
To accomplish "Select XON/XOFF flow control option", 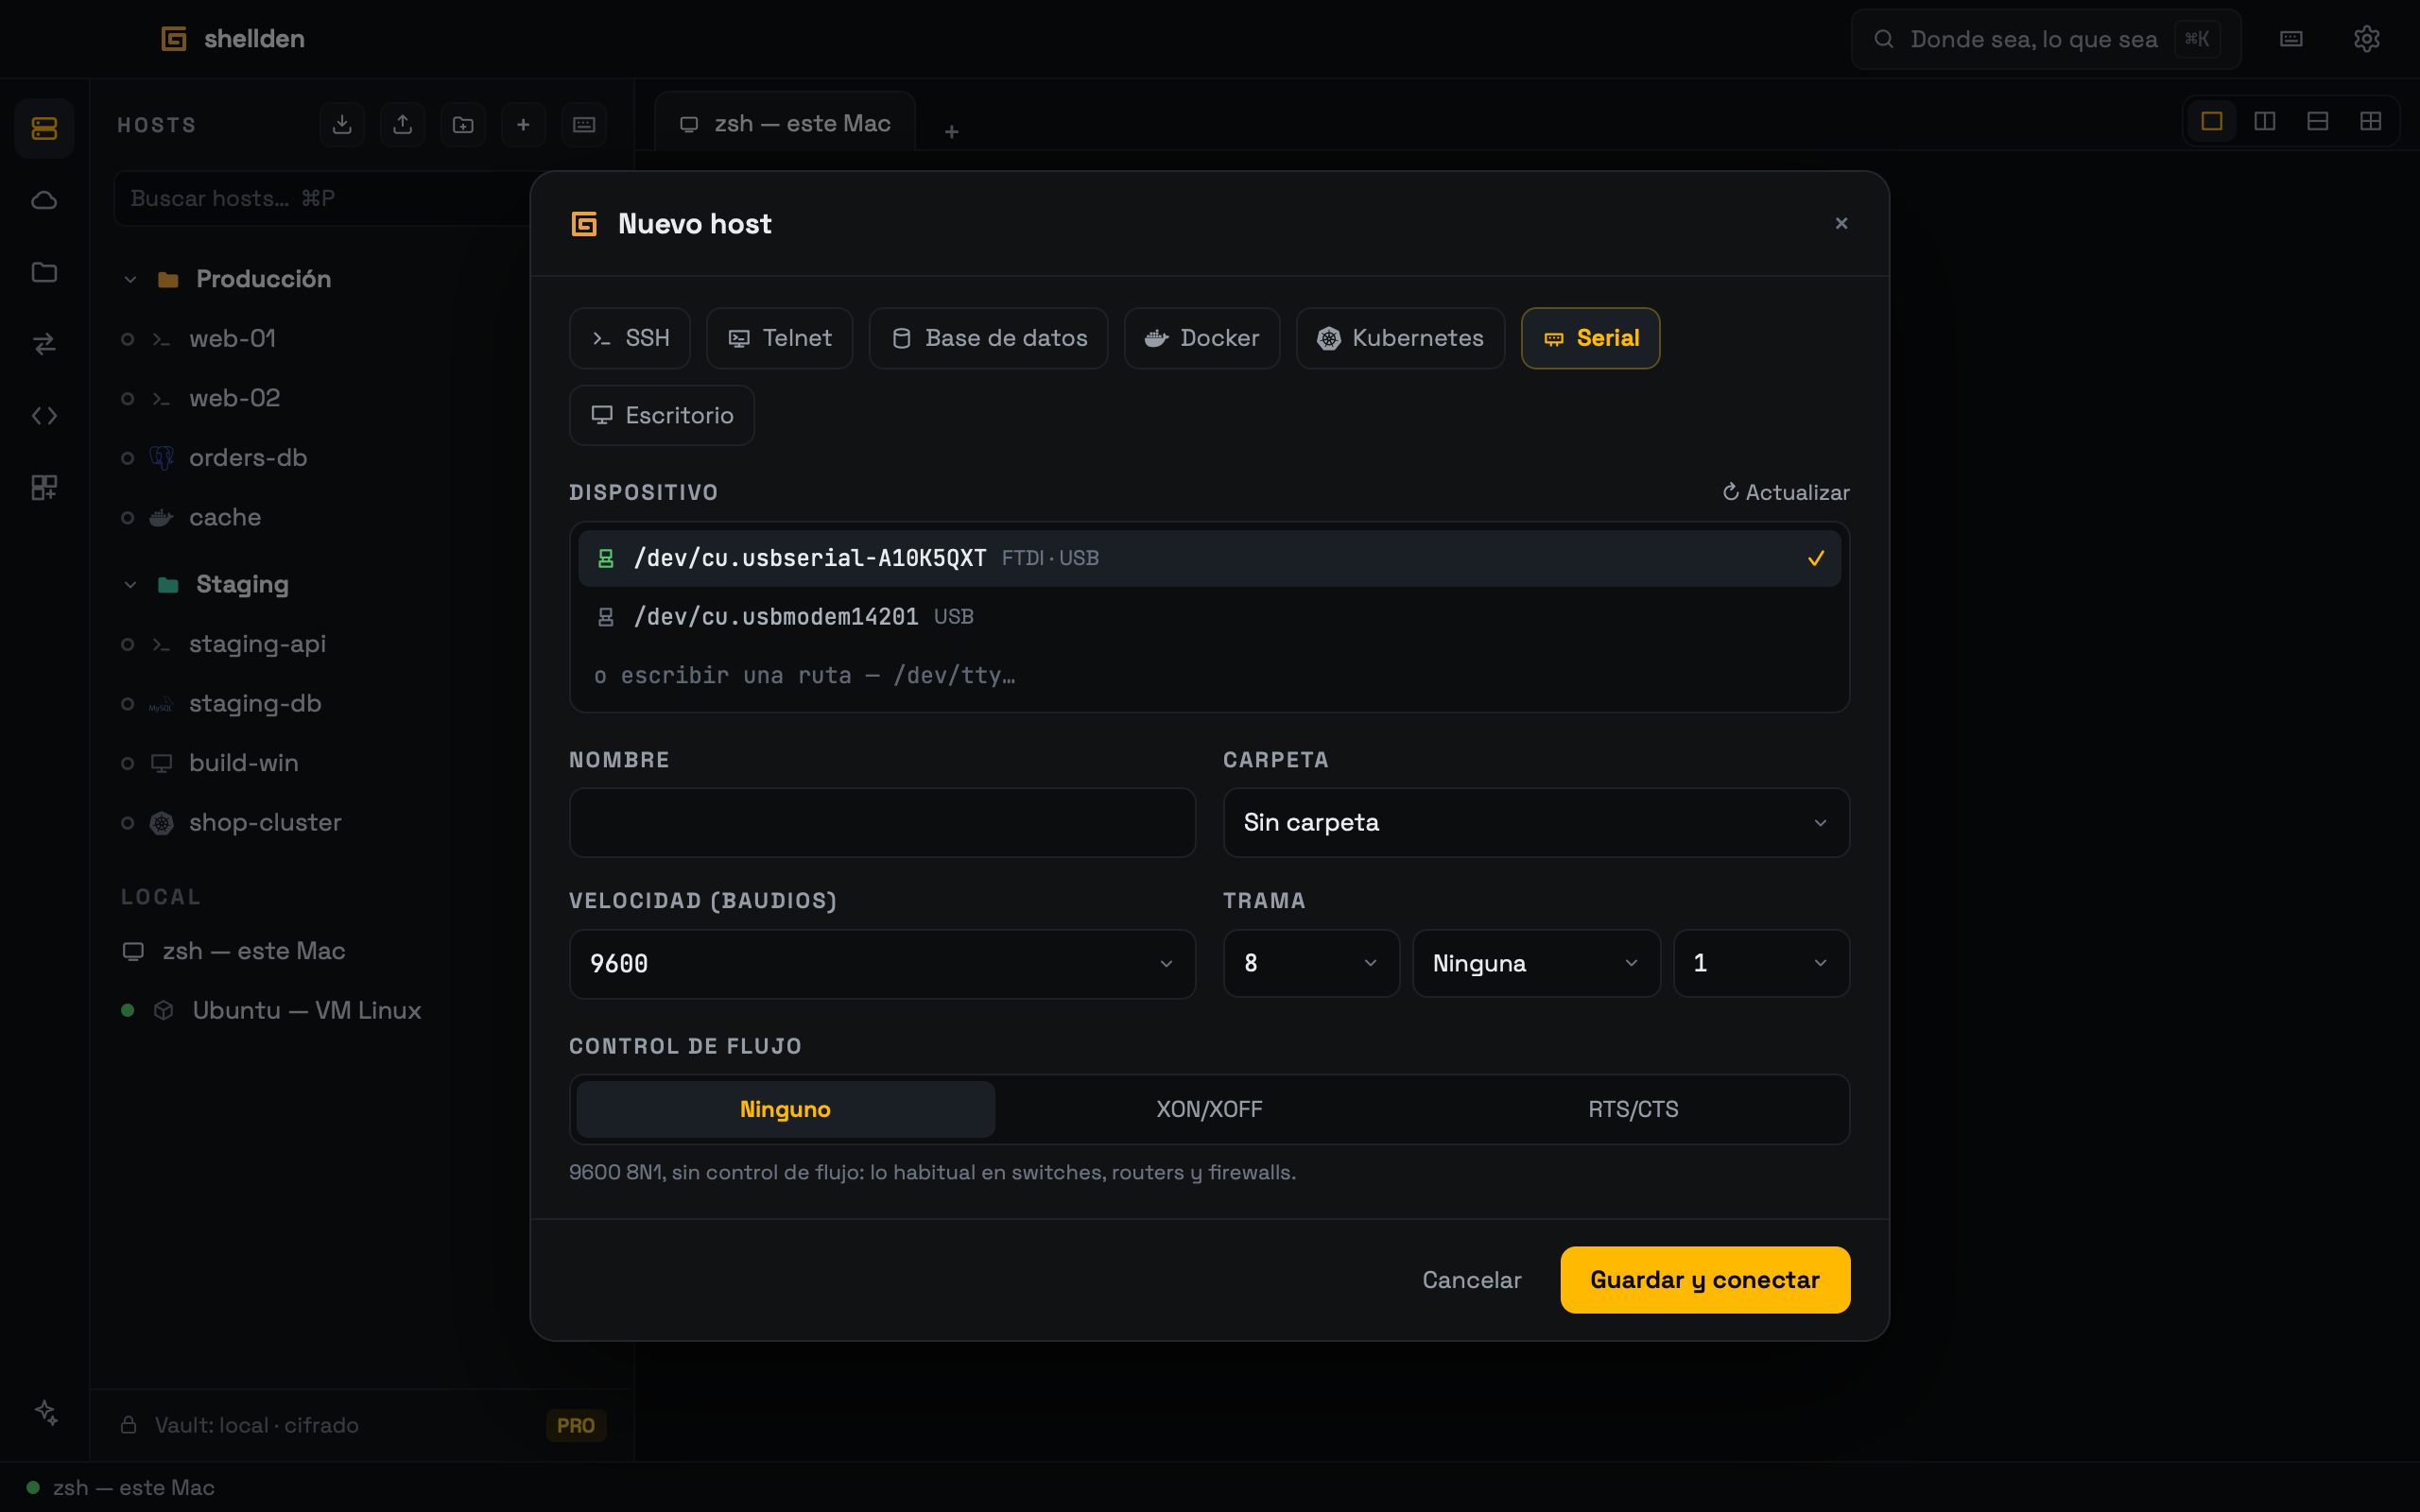I will (x=1209, y=1109).
